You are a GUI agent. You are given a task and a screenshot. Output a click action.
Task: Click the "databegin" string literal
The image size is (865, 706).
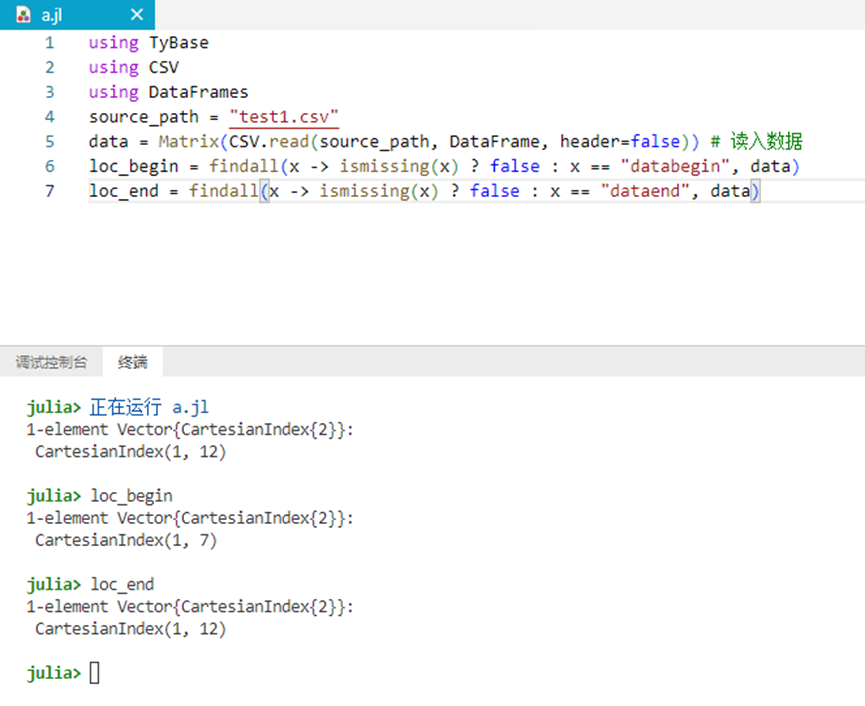point(676,167)
